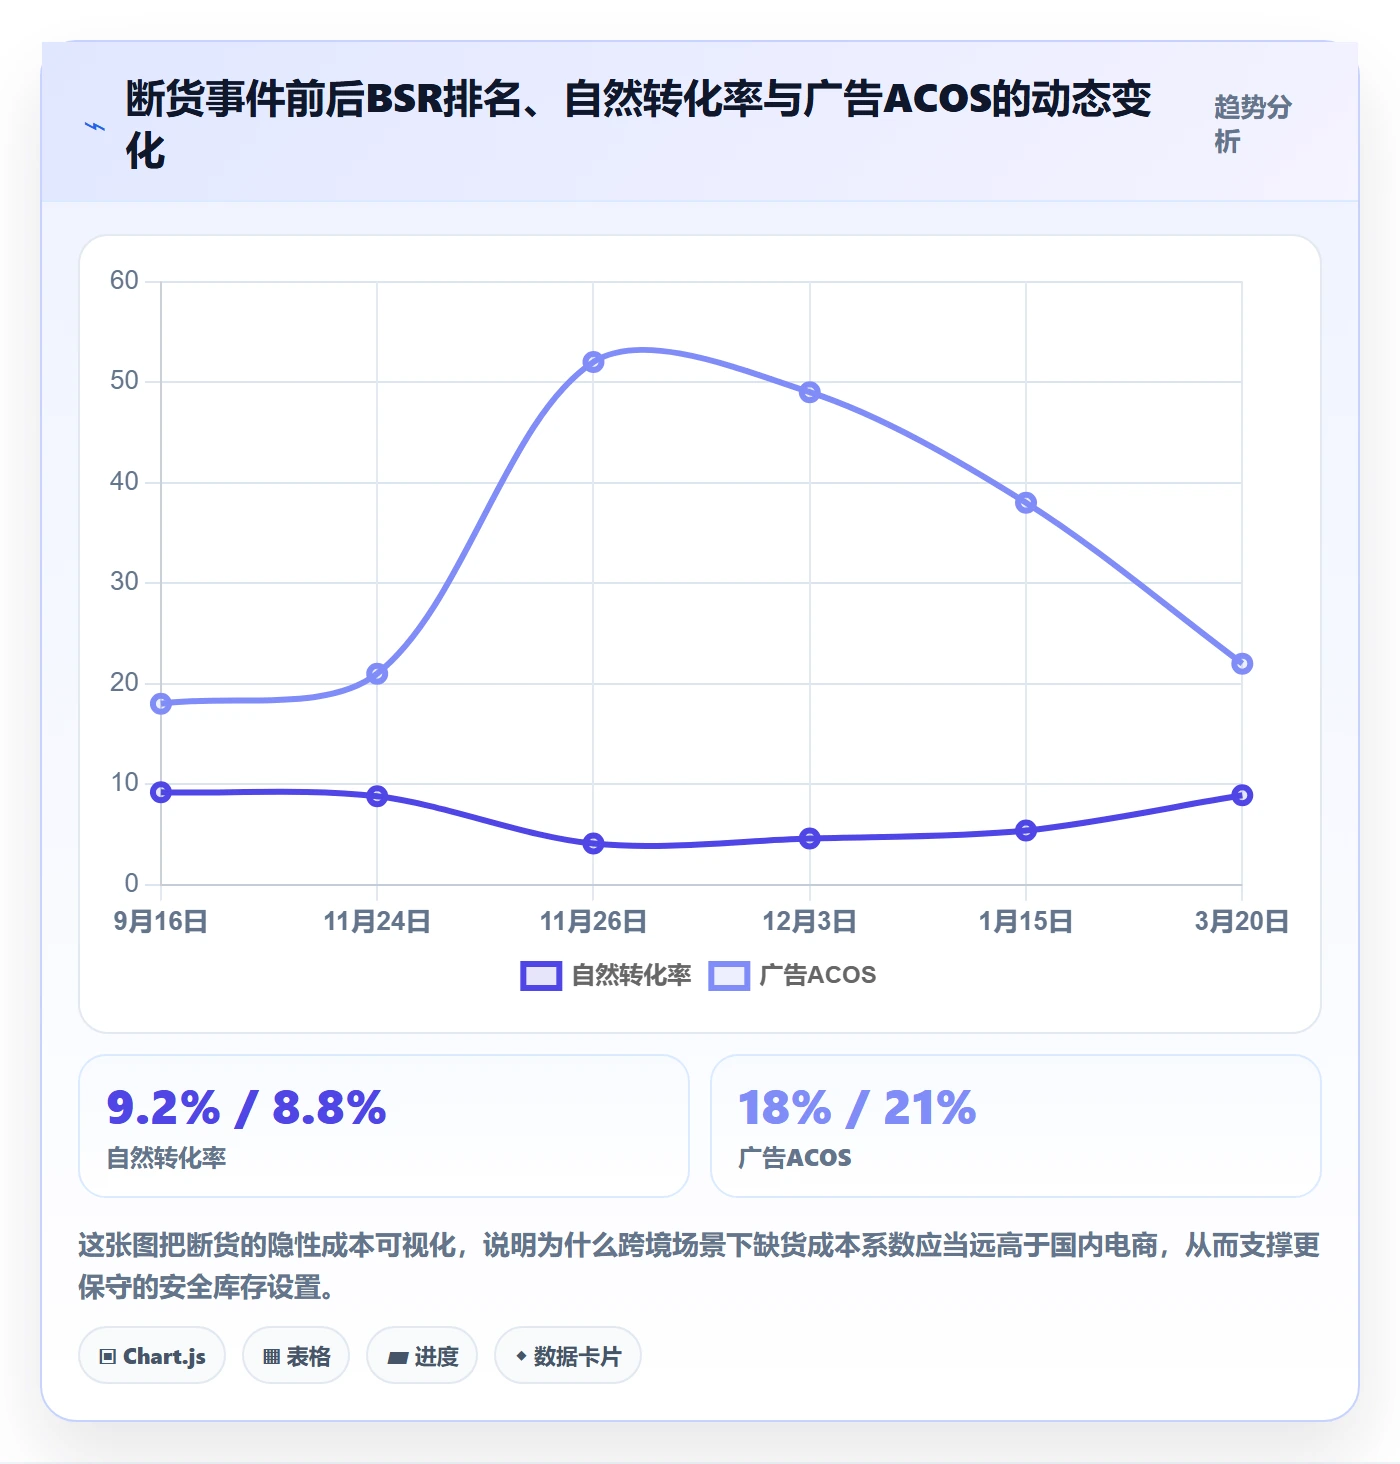The image size is (1400, 1464).
Task: Click the 表格 tag chip
Action: [x=296, y=1356]
